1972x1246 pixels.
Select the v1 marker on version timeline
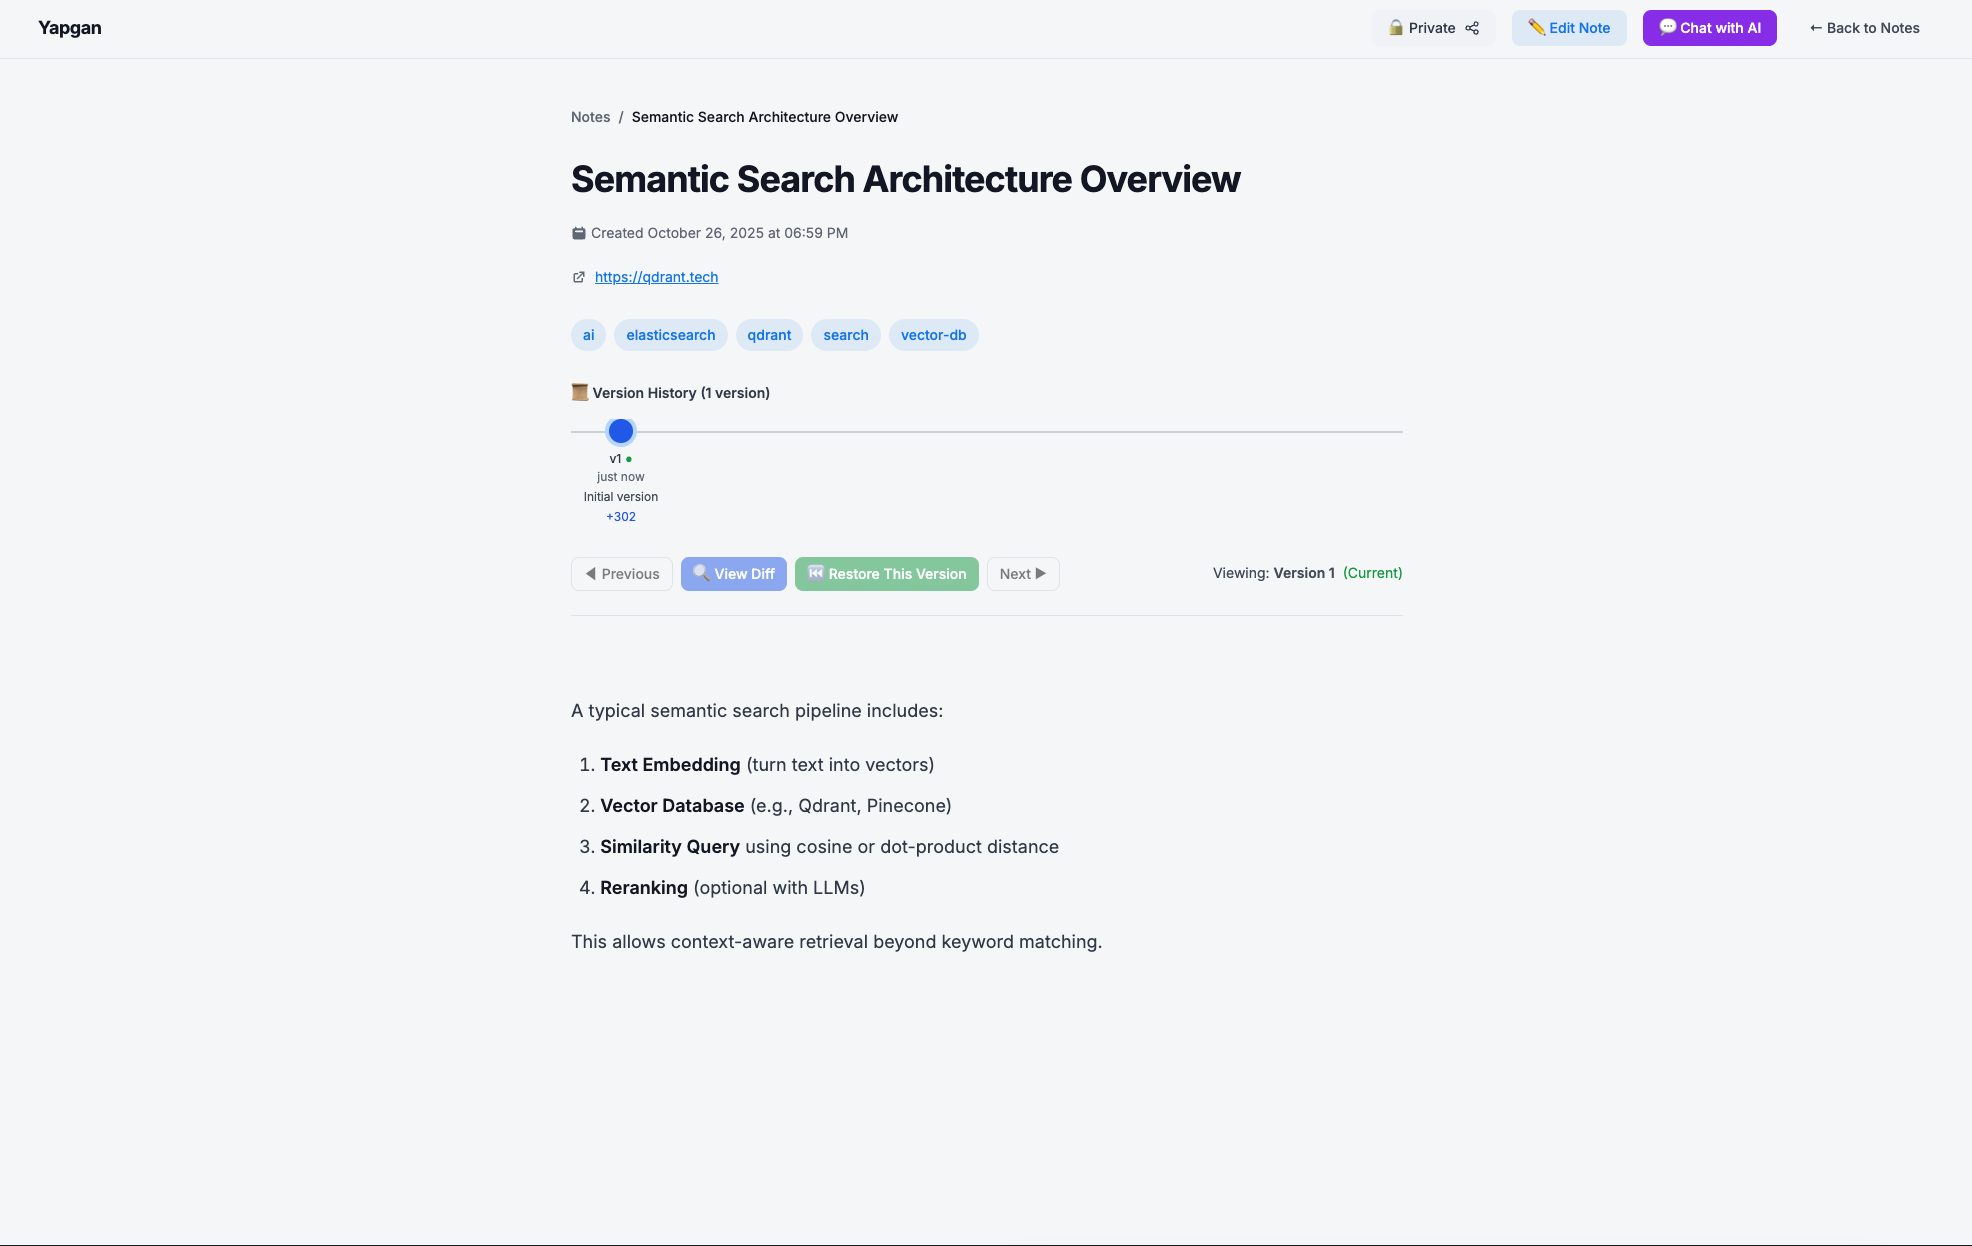[621, 431]
